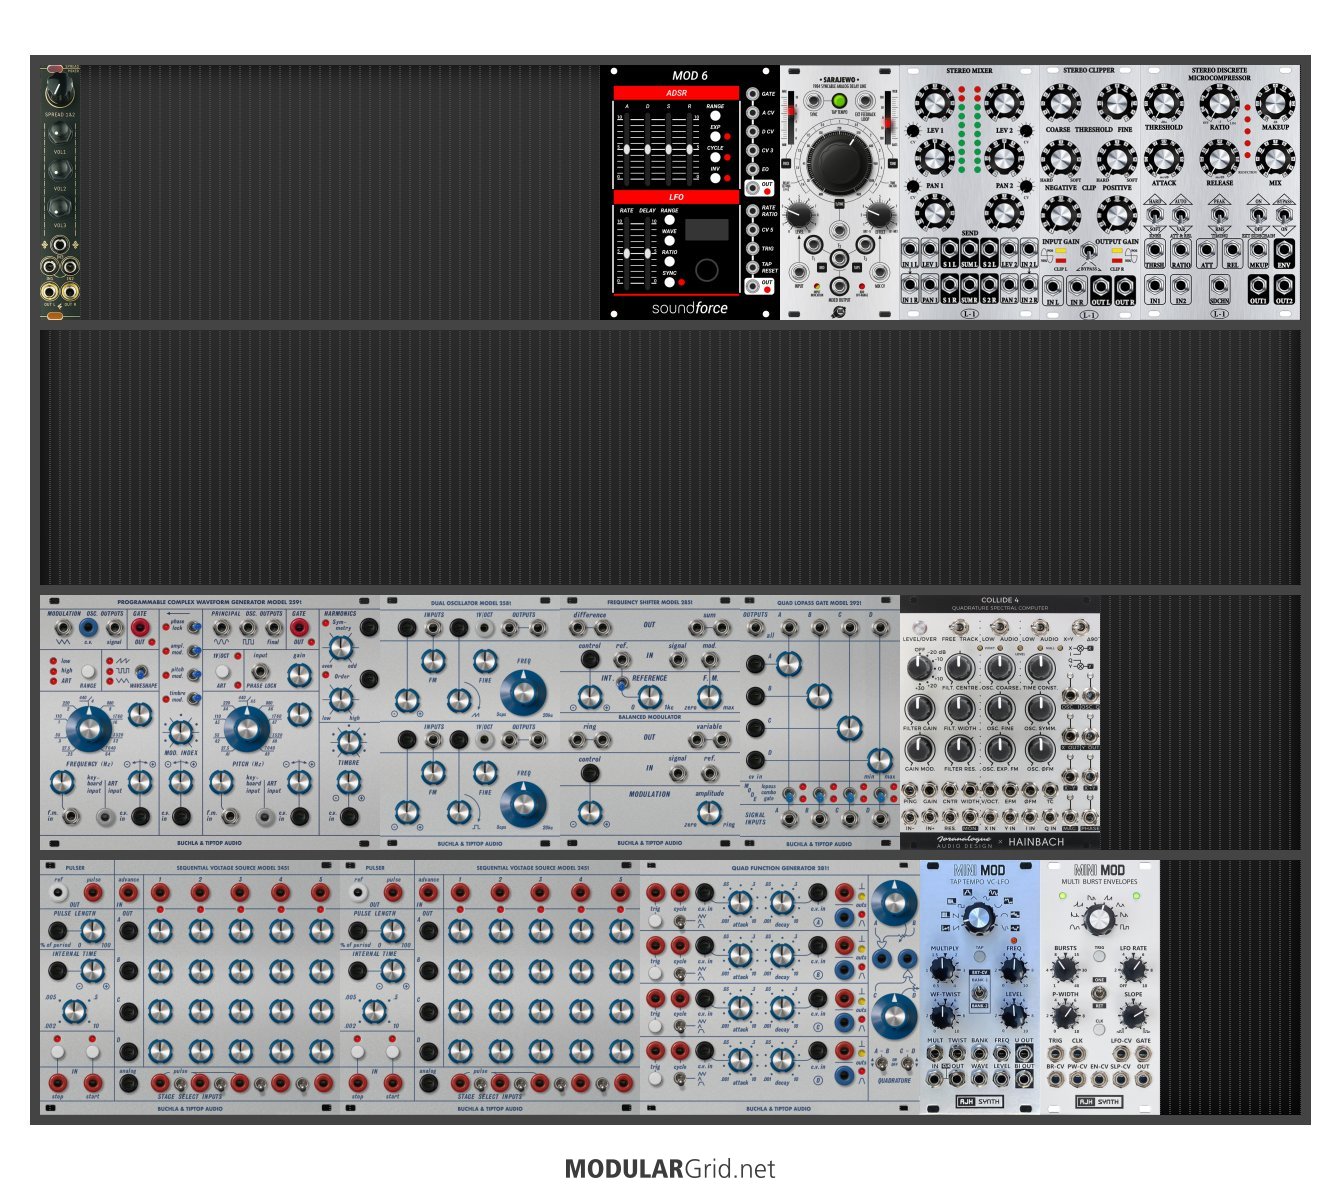Adjust the ADSR sustain (S) slider on MOD 6

[668, 149]
